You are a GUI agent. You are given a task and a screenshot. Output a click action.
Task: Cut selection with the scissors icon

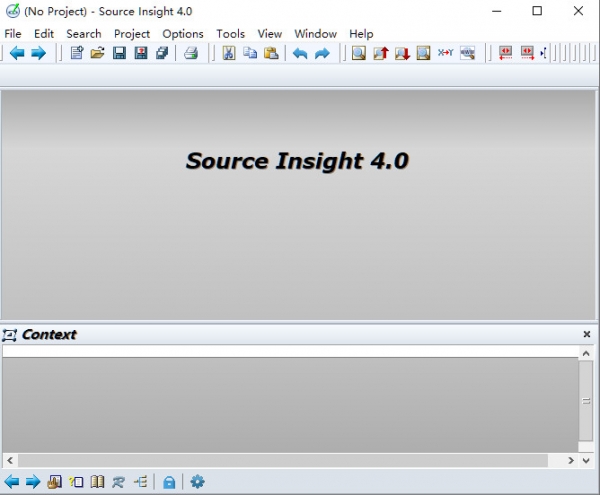pos(229,53)
